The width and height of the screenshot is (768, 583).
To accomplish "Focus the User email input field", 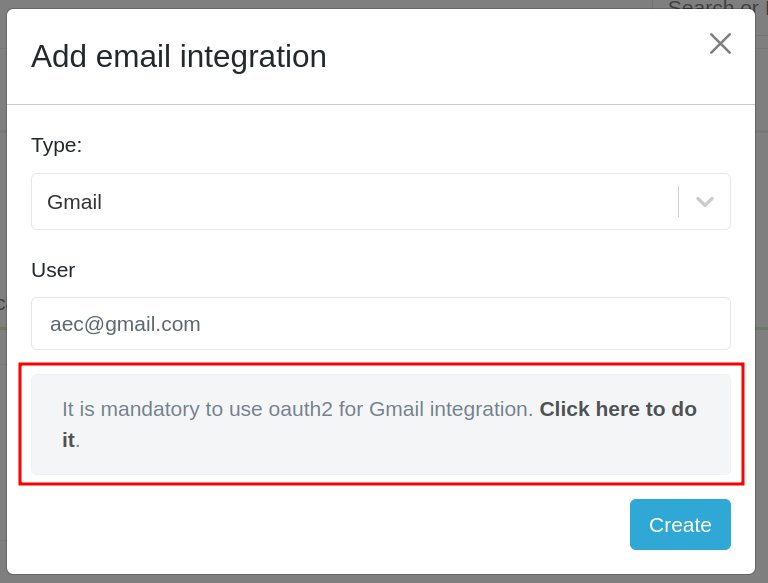I will coord(380,324).
